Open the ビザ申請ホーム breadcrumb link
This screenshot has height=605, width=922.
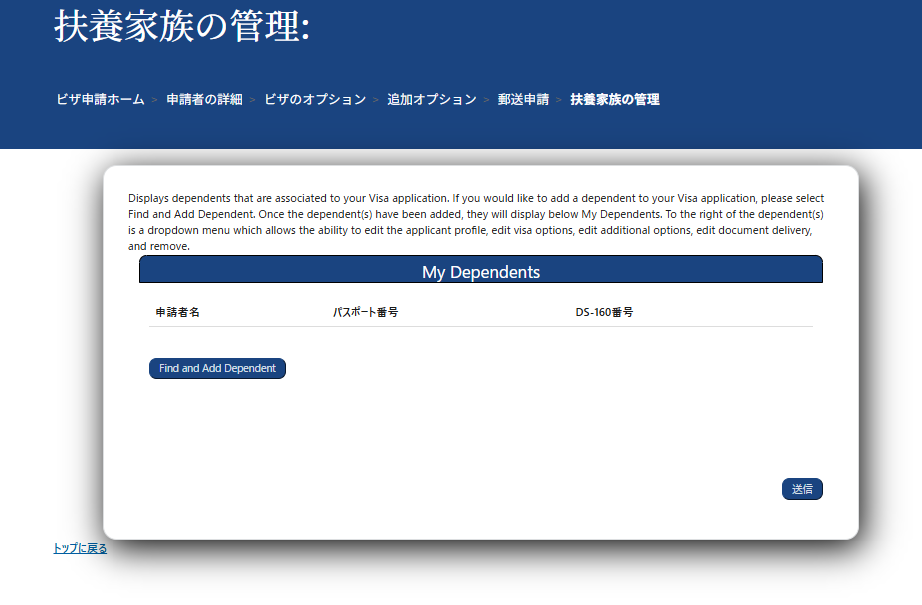click(100, 100)
